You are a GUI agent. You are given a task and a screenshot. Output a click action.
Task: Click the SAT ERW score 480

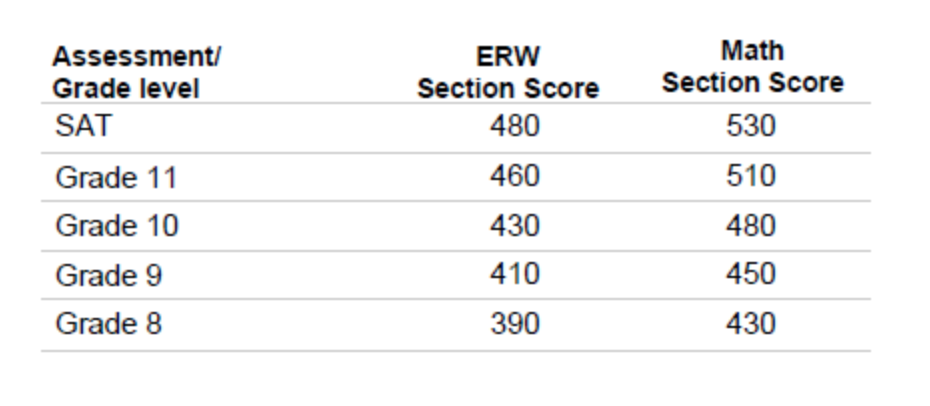pyautogui.click(x=514, y=127)
